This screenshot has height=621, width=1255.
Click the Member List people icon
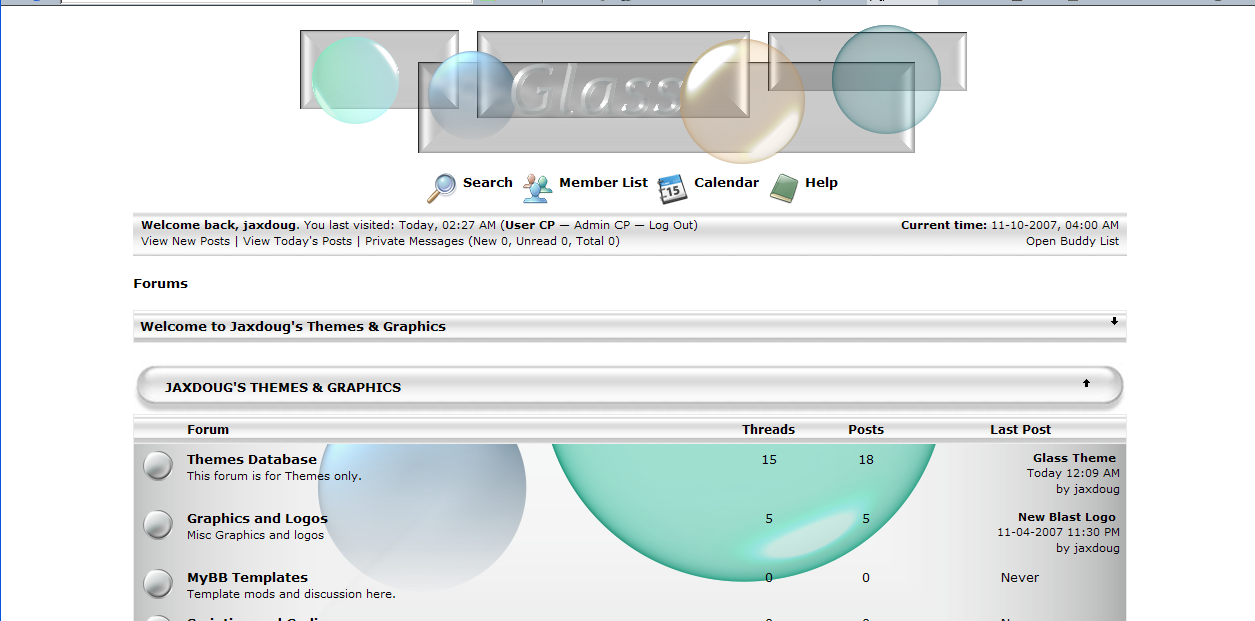coord(537,187)
